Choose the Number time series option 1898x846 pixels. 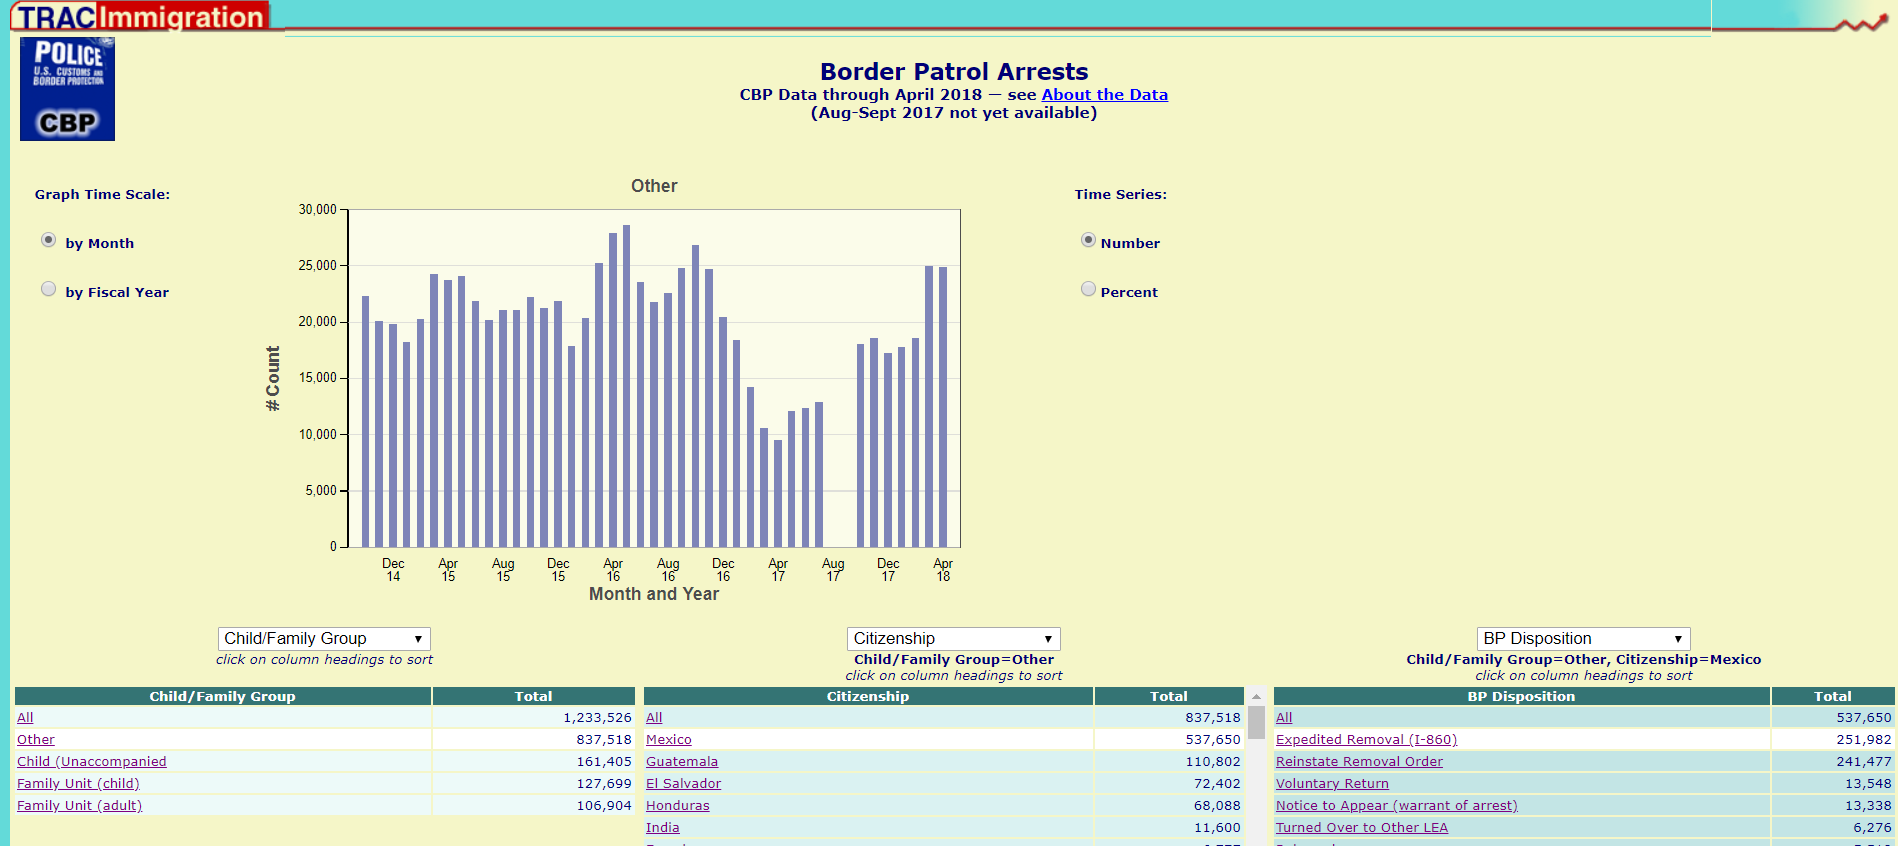point(1088,240)
